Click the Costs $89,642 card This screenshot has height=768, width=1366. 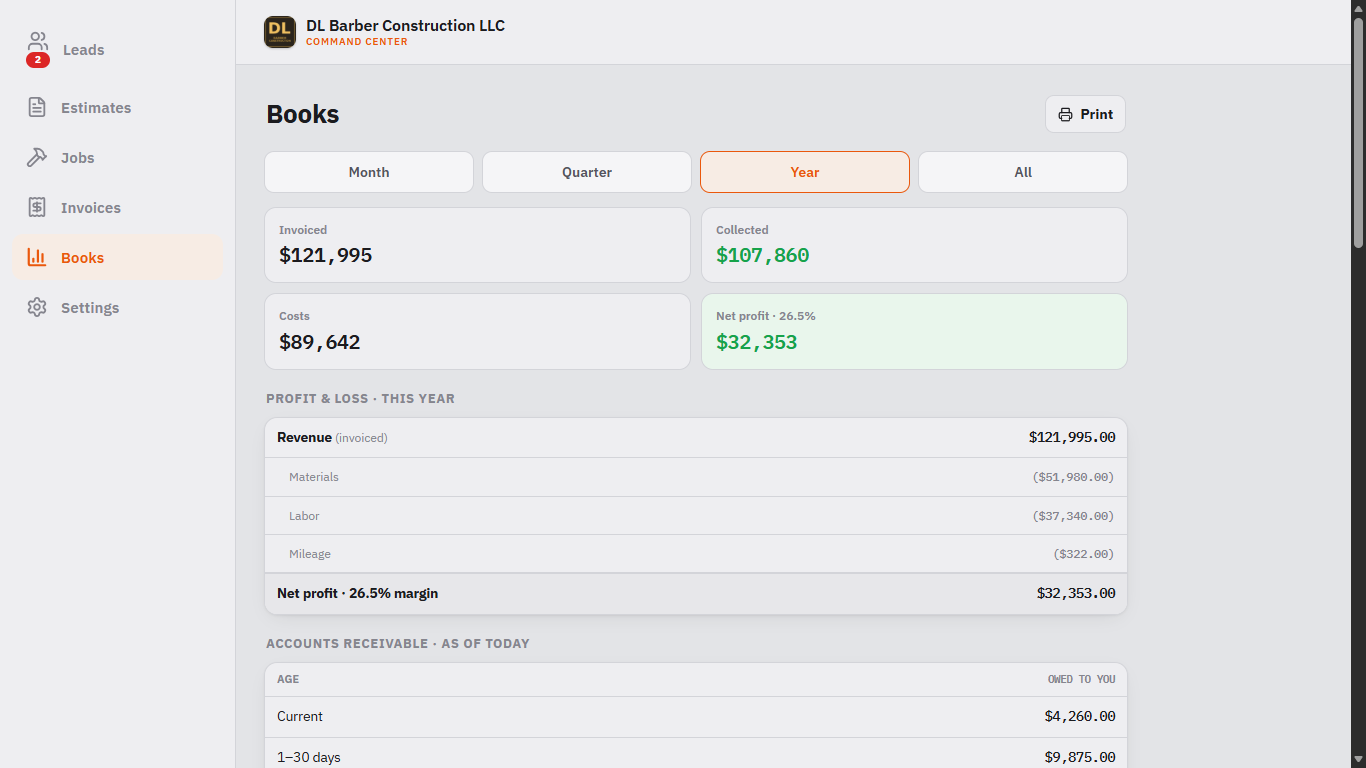[x=477, y=331]
